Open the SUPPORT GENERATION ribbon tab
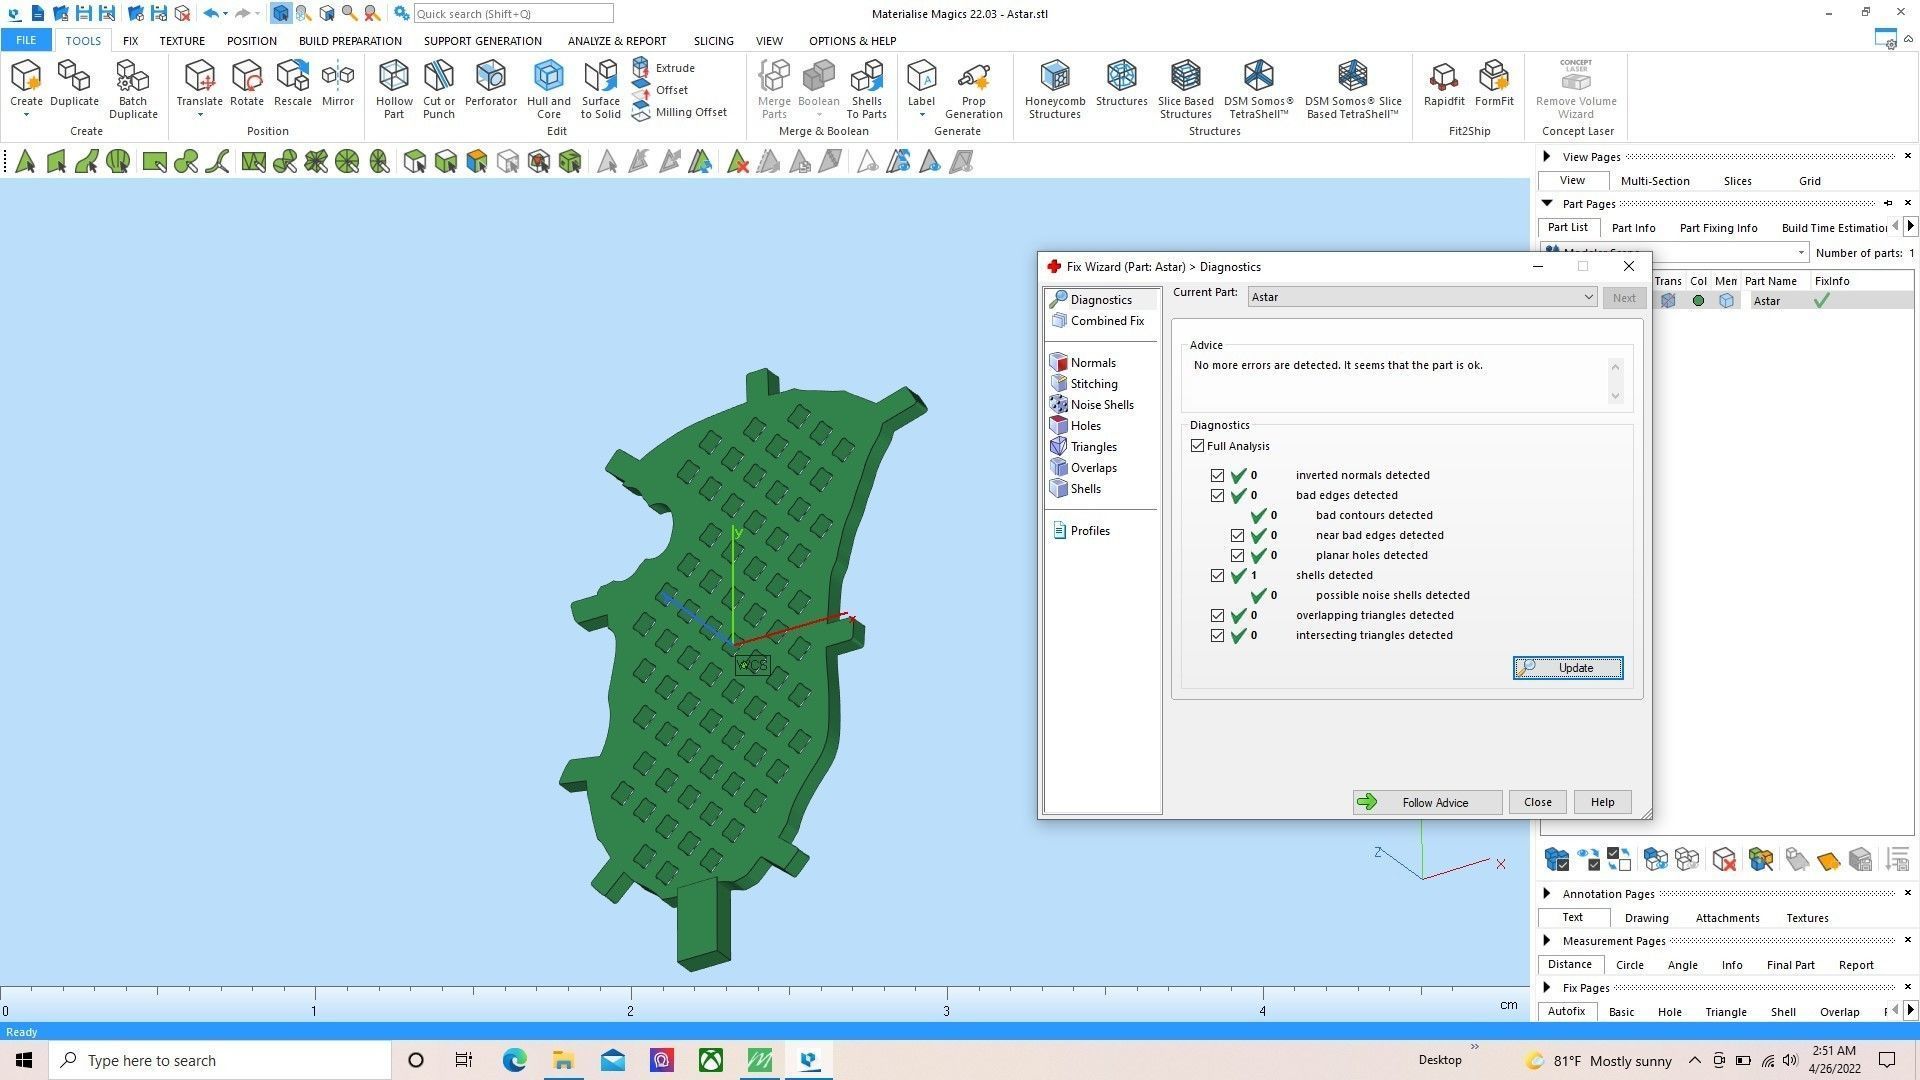 (x=482, y=41)
